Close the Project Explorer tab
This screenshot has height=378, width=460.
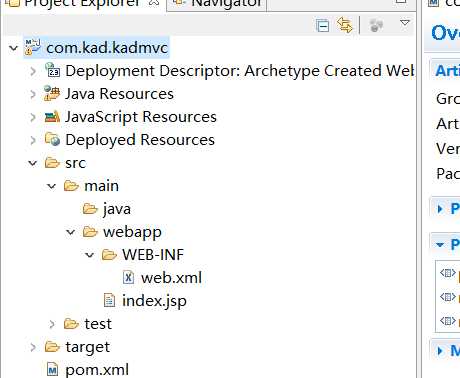(x=154, y=3)
